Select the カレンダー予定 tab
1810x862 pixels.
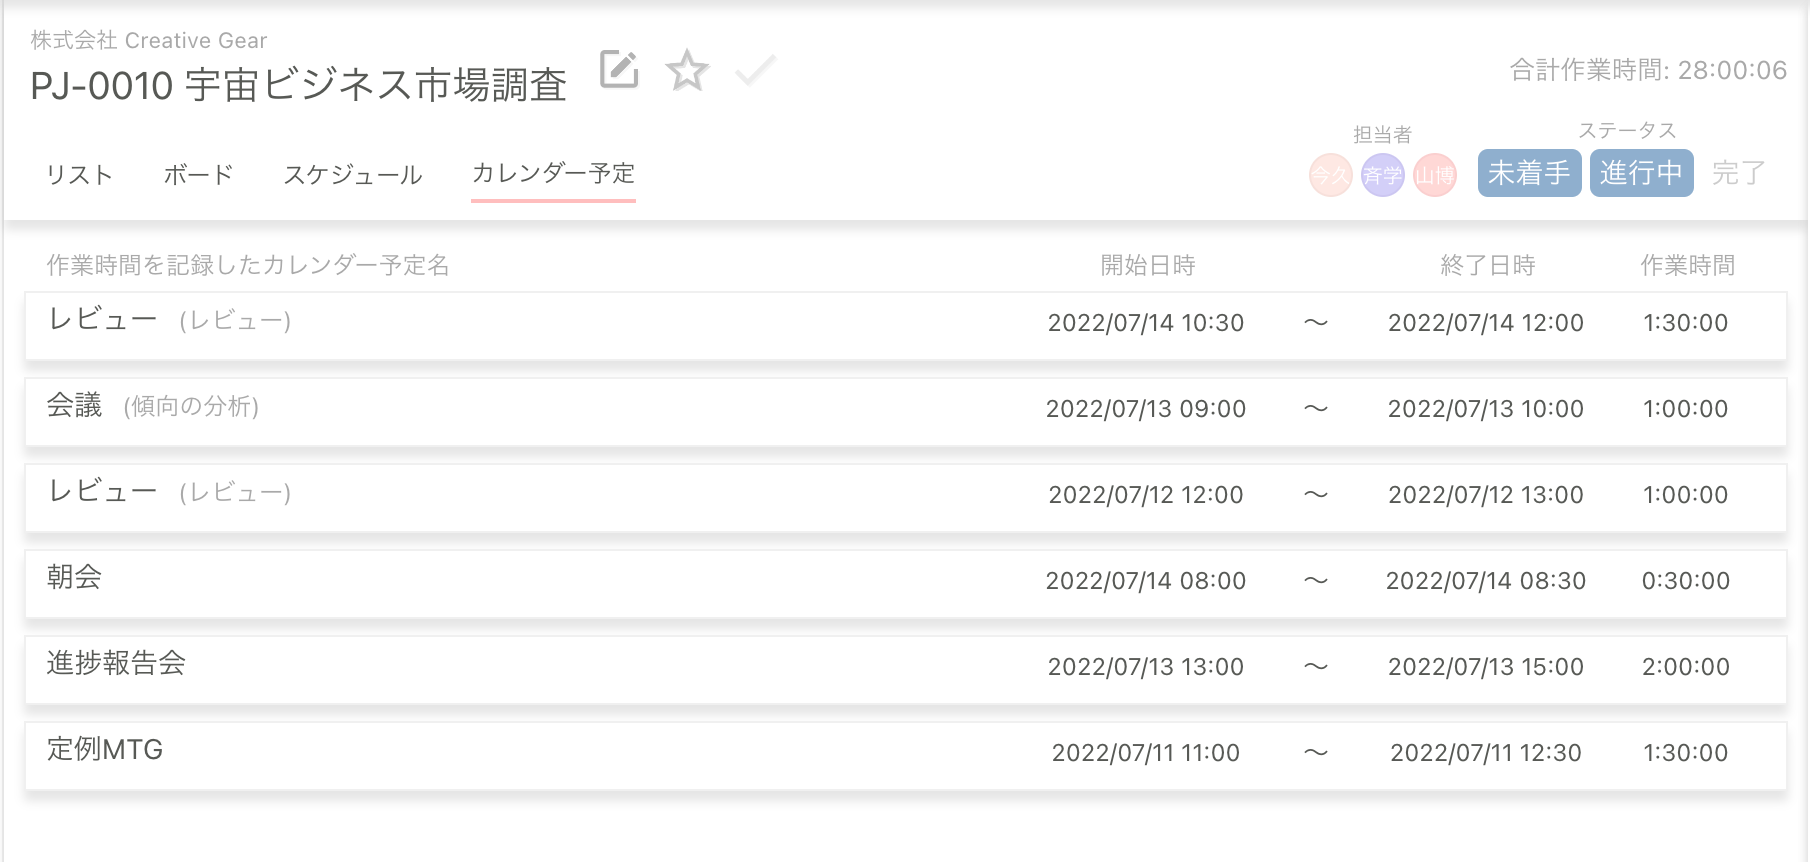553,174
